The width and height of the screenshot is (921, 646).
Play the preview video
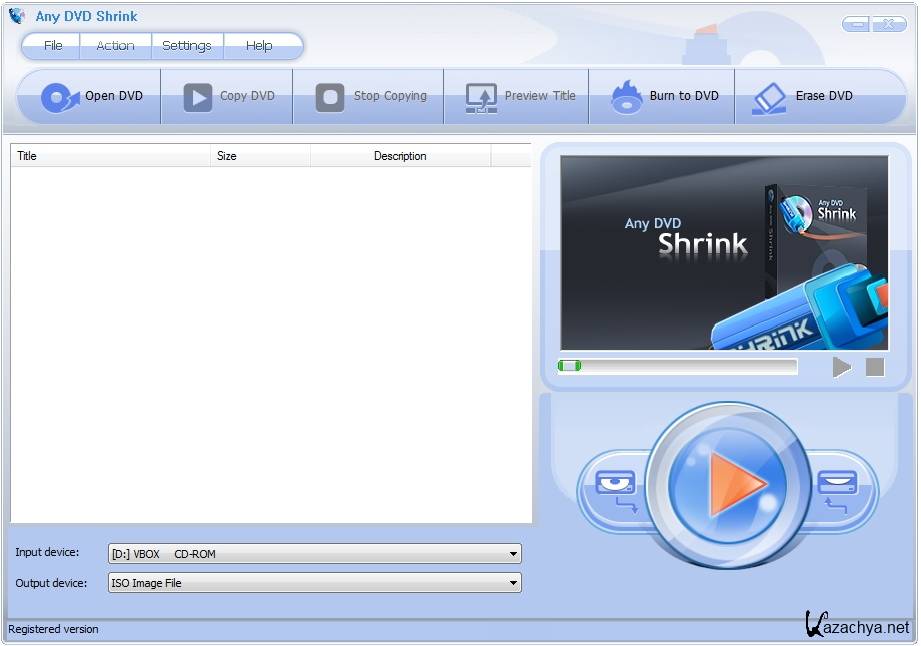[x=842, y=367]
